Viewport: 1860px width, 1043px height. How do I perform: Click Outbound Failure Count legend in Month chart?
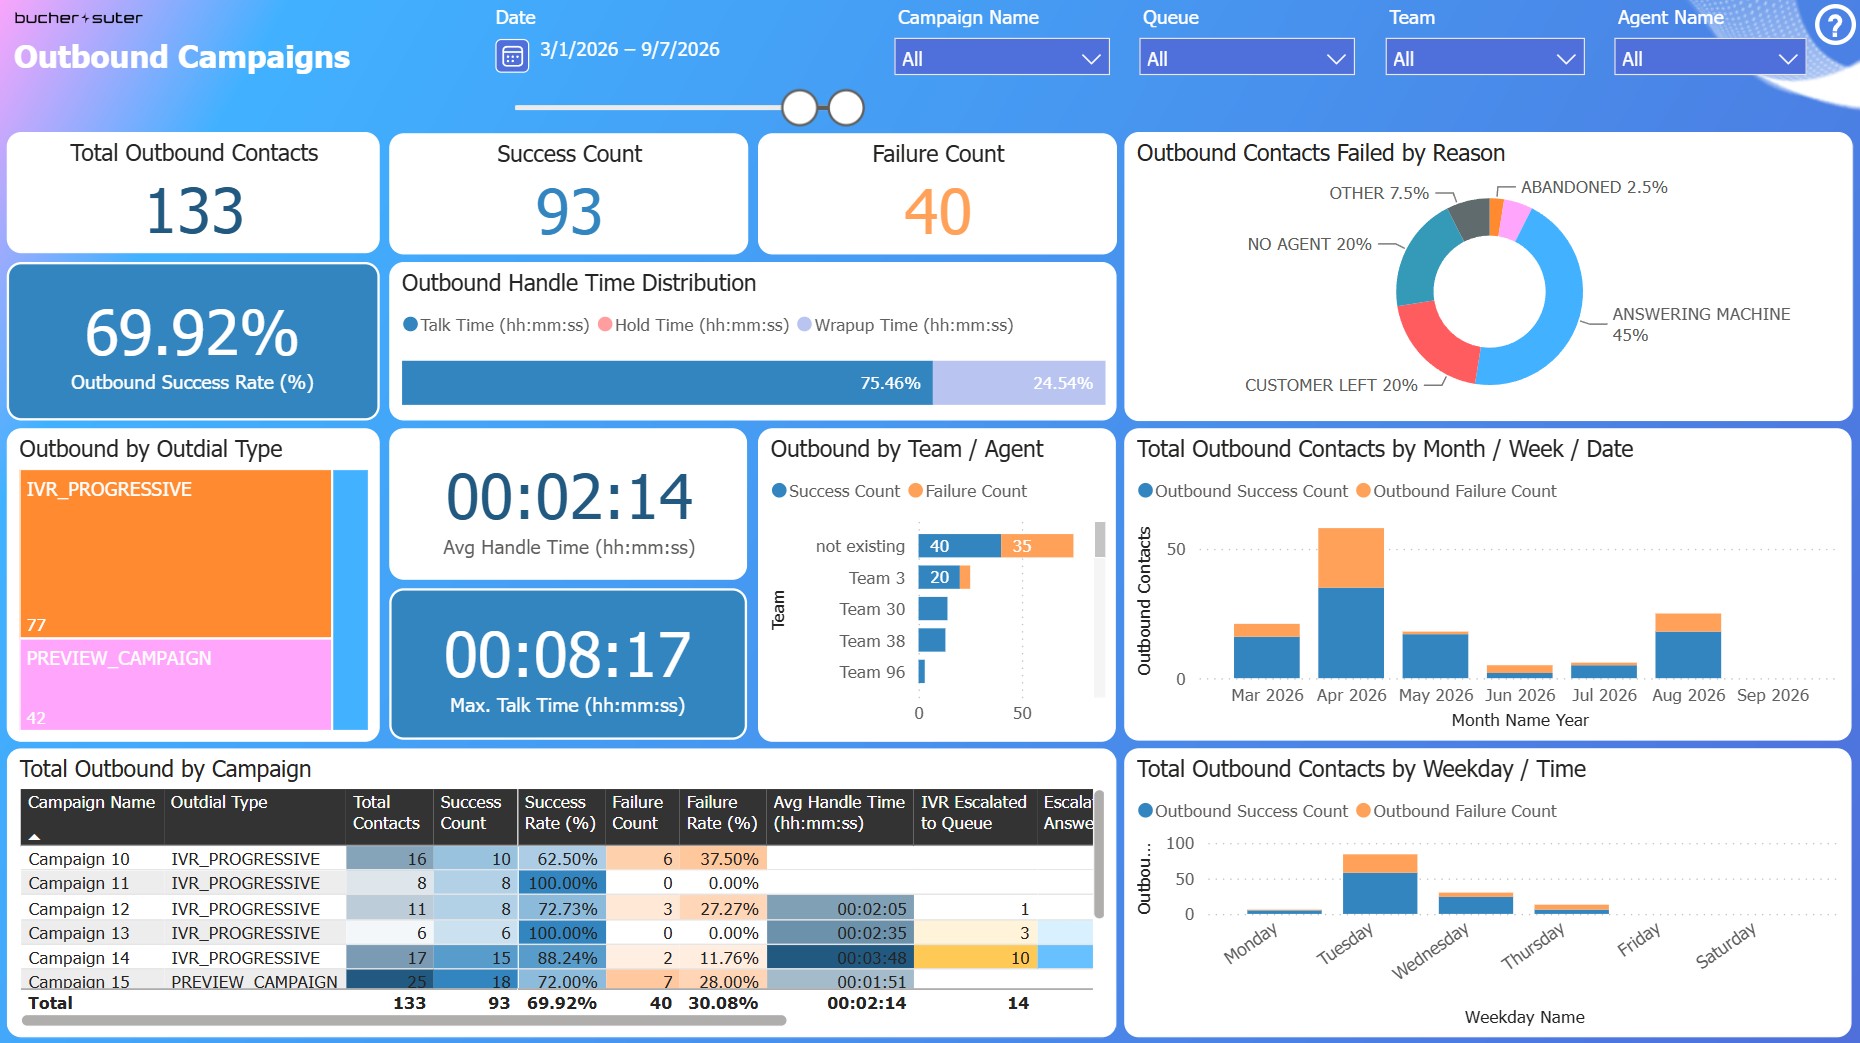click(x=1457, y=491)
